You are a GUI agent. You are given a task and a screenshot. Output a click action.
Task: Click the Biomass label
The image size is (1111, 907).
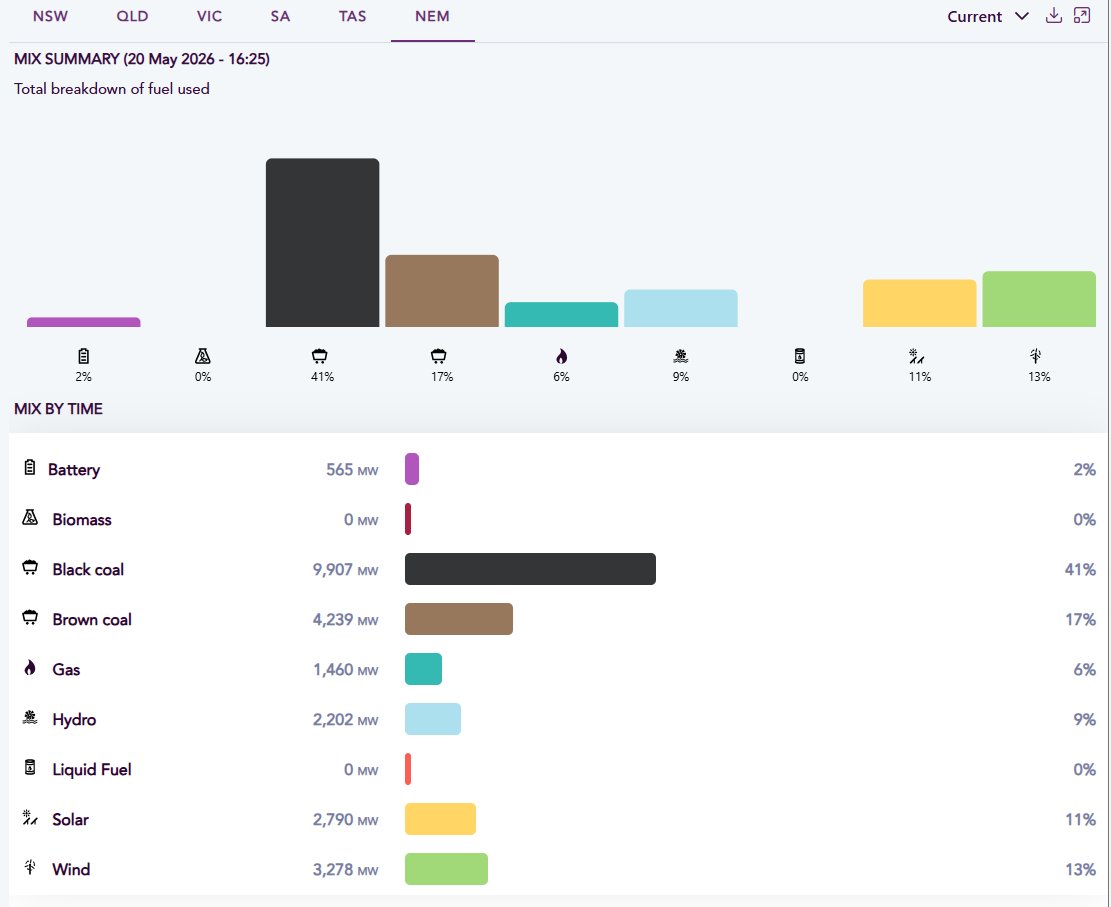[x=81, y=519]
